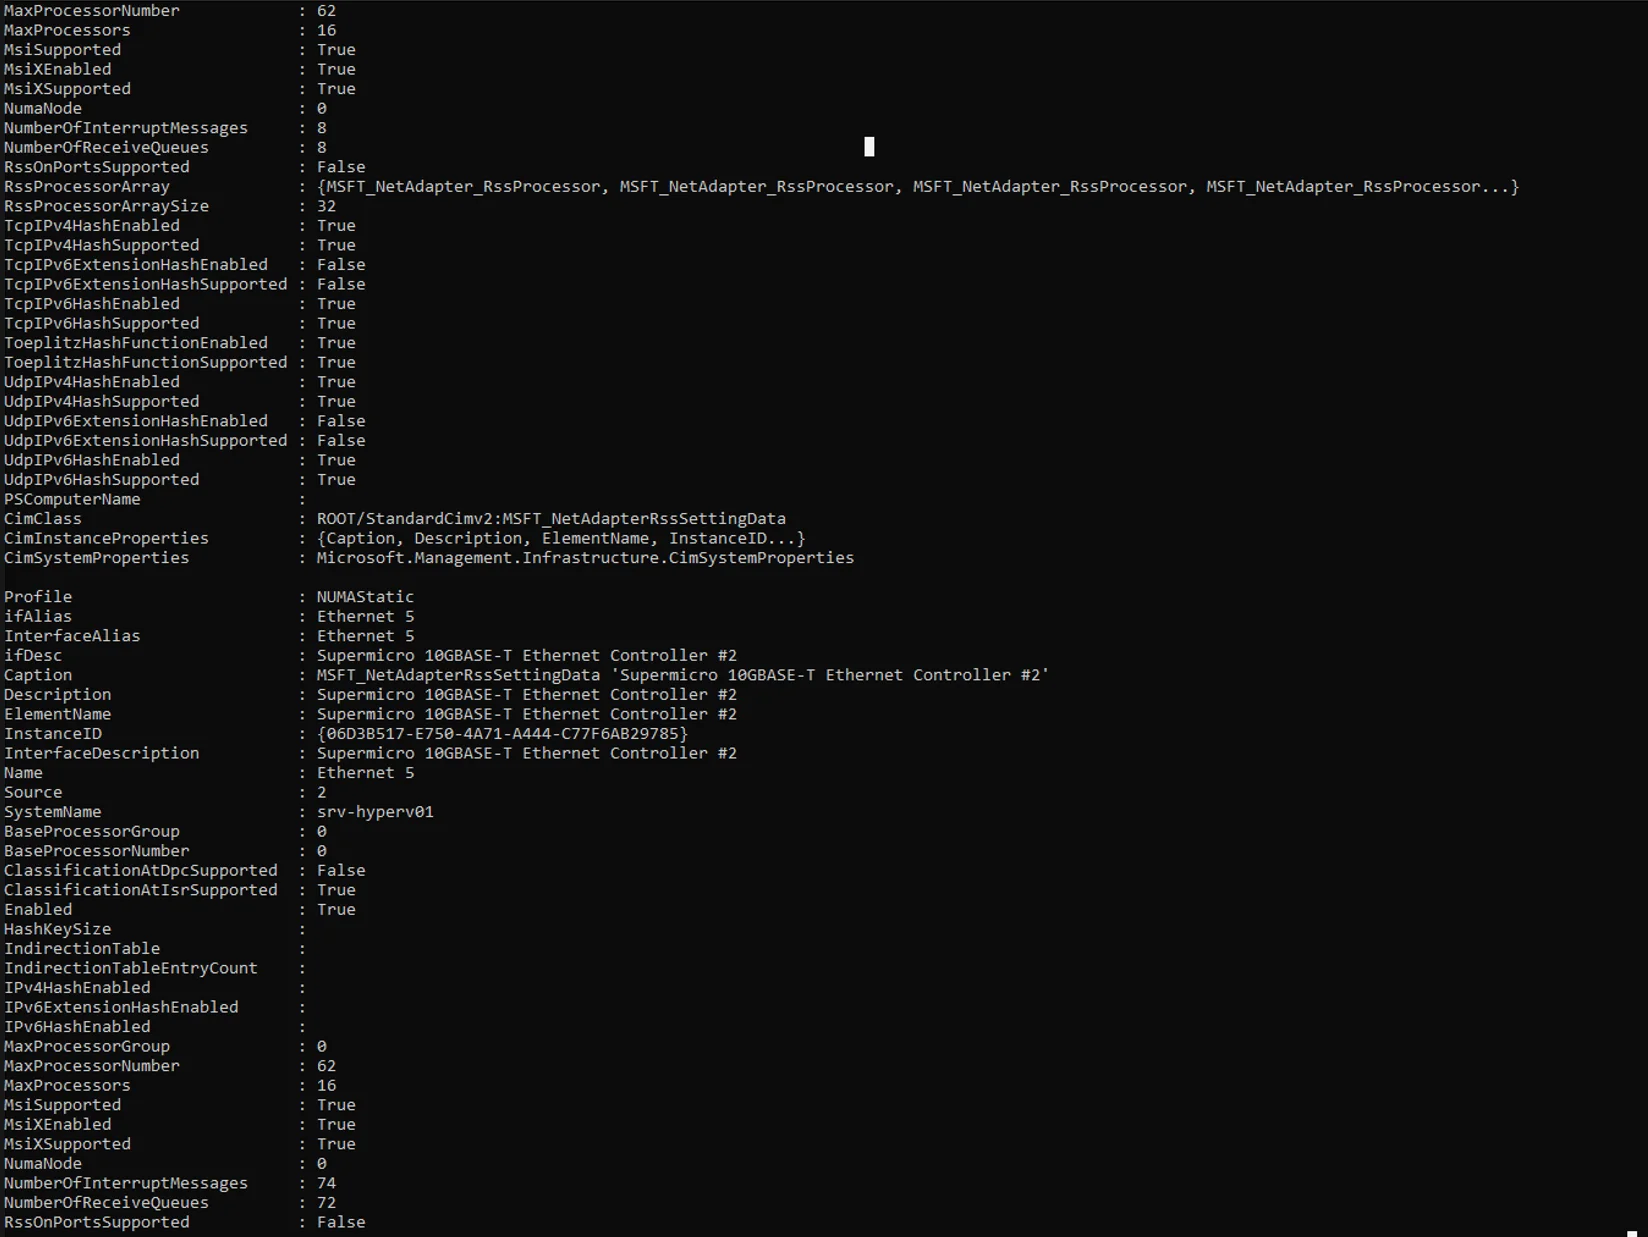
Task: Click the TcpIPv6HashEnabled property name
Action: 92,303
